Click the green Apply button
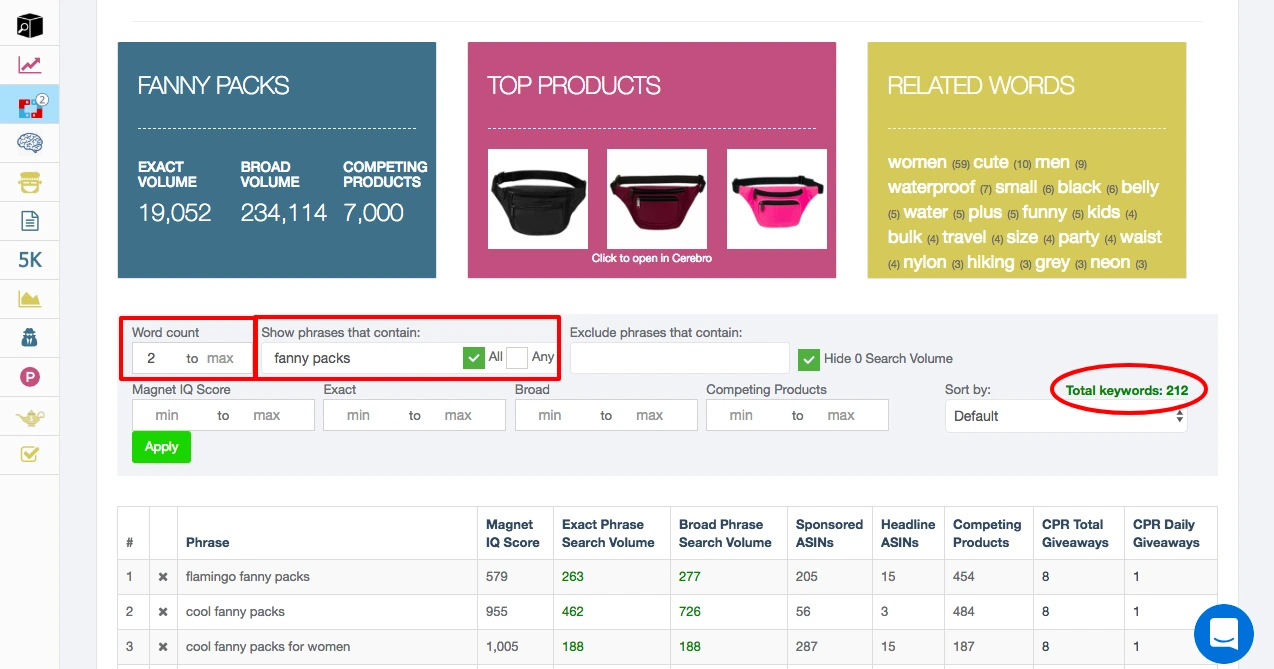The height and width of the screenshot is (669, 1274). point(161,447)
